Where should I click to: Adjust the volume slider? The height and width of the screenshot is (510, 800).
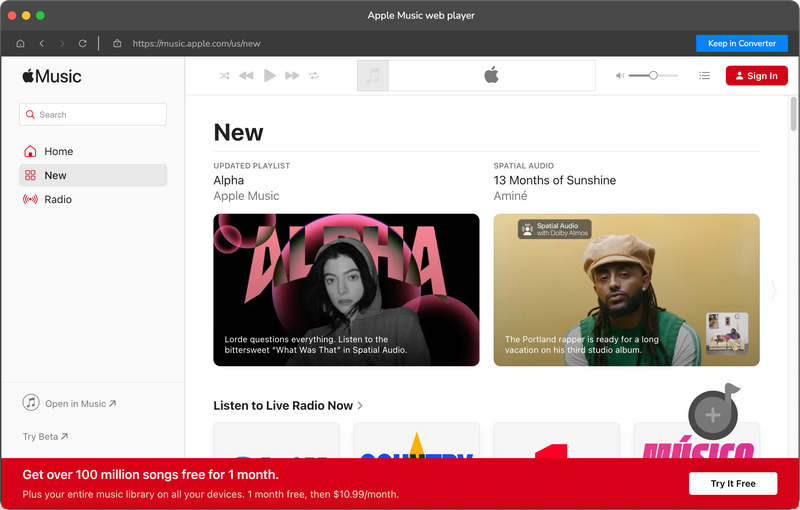point(653,75)
